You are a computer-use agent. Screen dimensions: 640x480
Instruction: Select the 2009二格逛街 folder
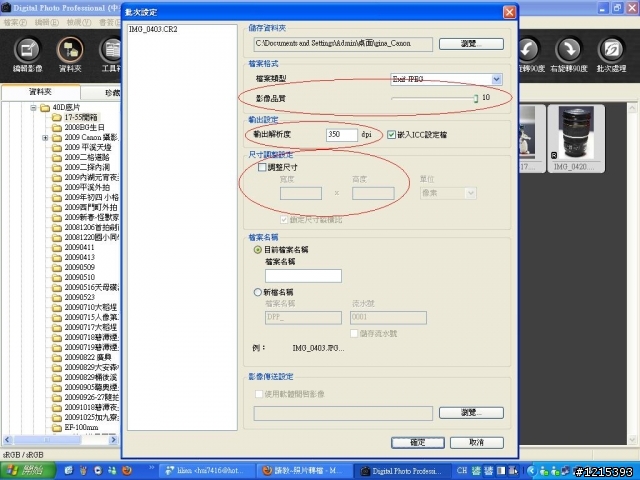click(81, 158)
